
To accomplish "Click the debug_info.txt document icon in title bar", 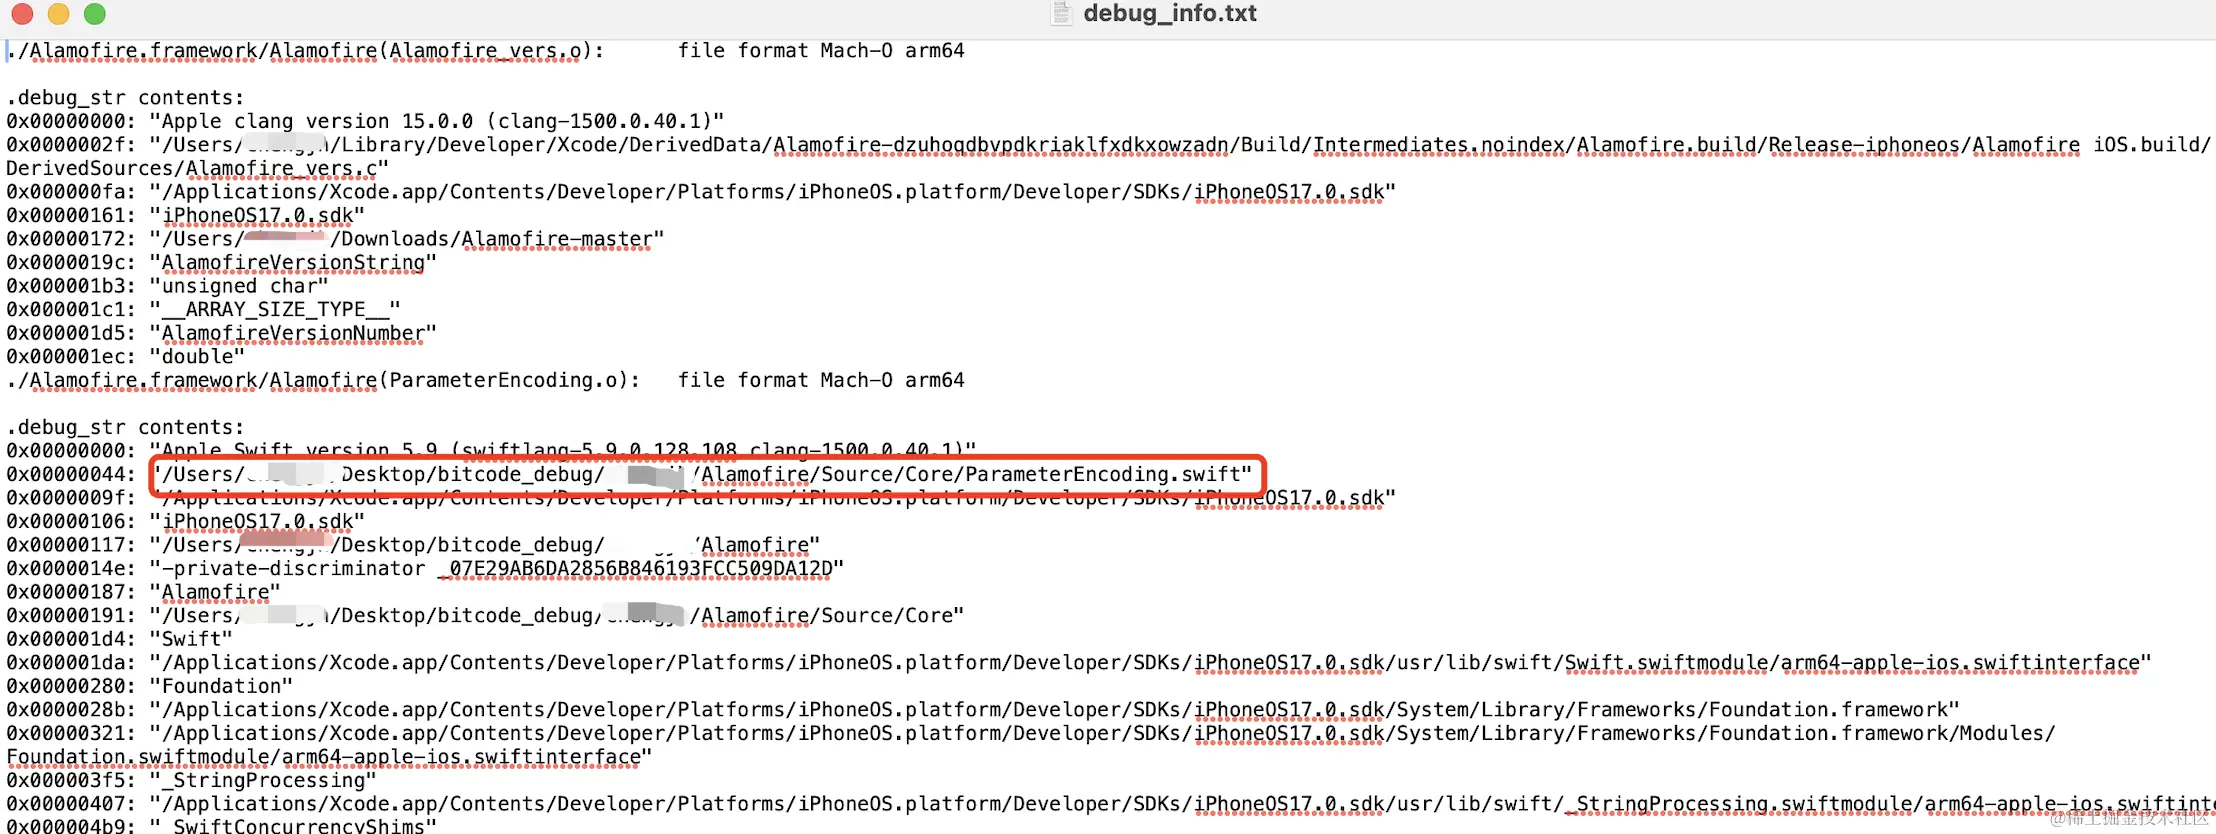I will pos(1062,13).
